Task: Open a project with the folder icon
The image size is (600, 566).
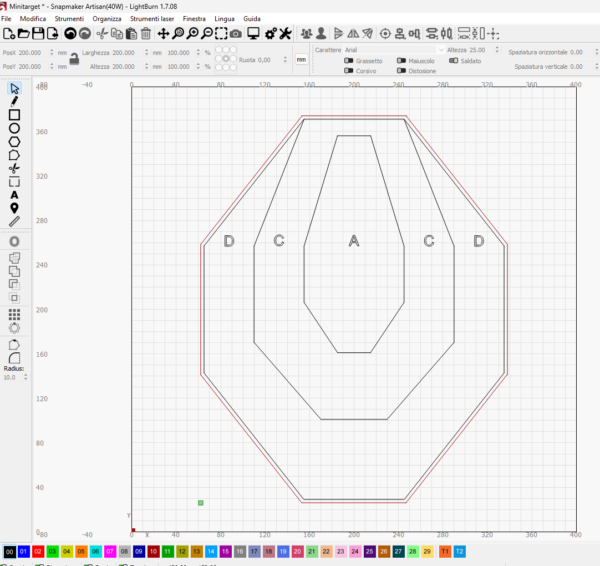Action: point(23,34)
